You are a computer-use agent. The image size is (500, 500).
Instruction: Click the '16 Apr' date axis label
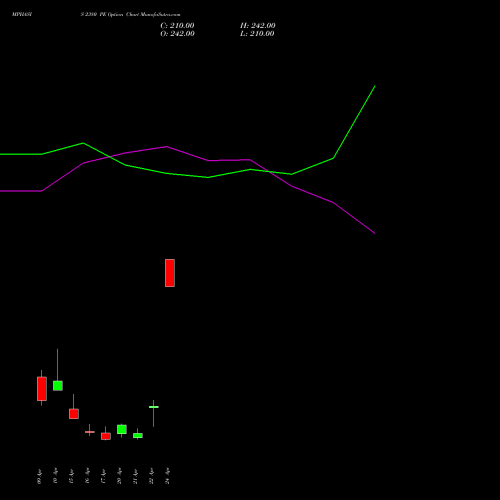pyautogui.click(x=88, y=476)
